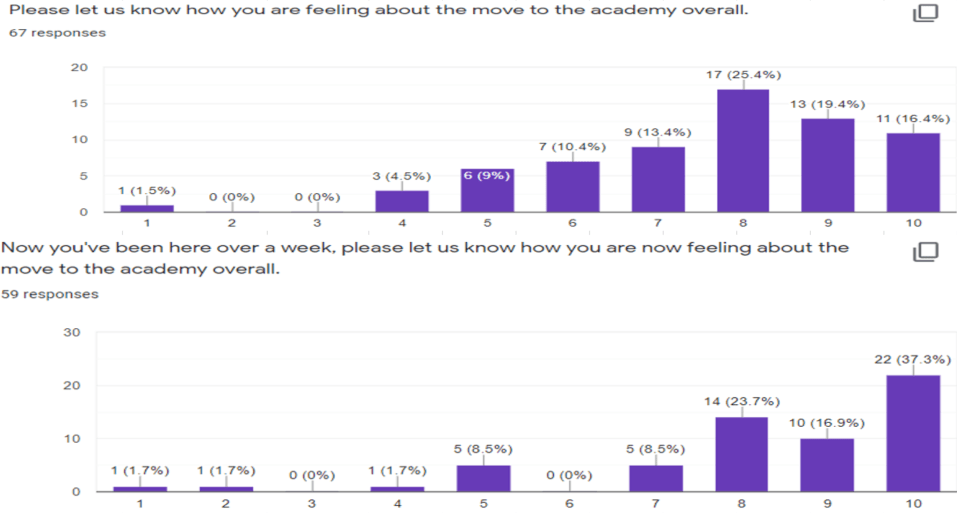The height and width of the screenshot is (513, 957).
Task: Click the second question title "Now you've been here"
Action: tap(425, 248)
